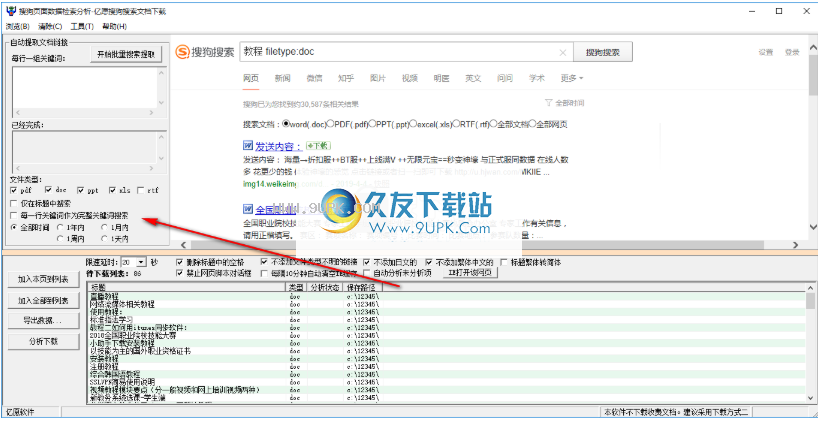Viewport: 818px width, 422px height.
Task: Toggle 删除标题中的空格 checkbox
Action: pyautogui.click(x=180, y=262)
